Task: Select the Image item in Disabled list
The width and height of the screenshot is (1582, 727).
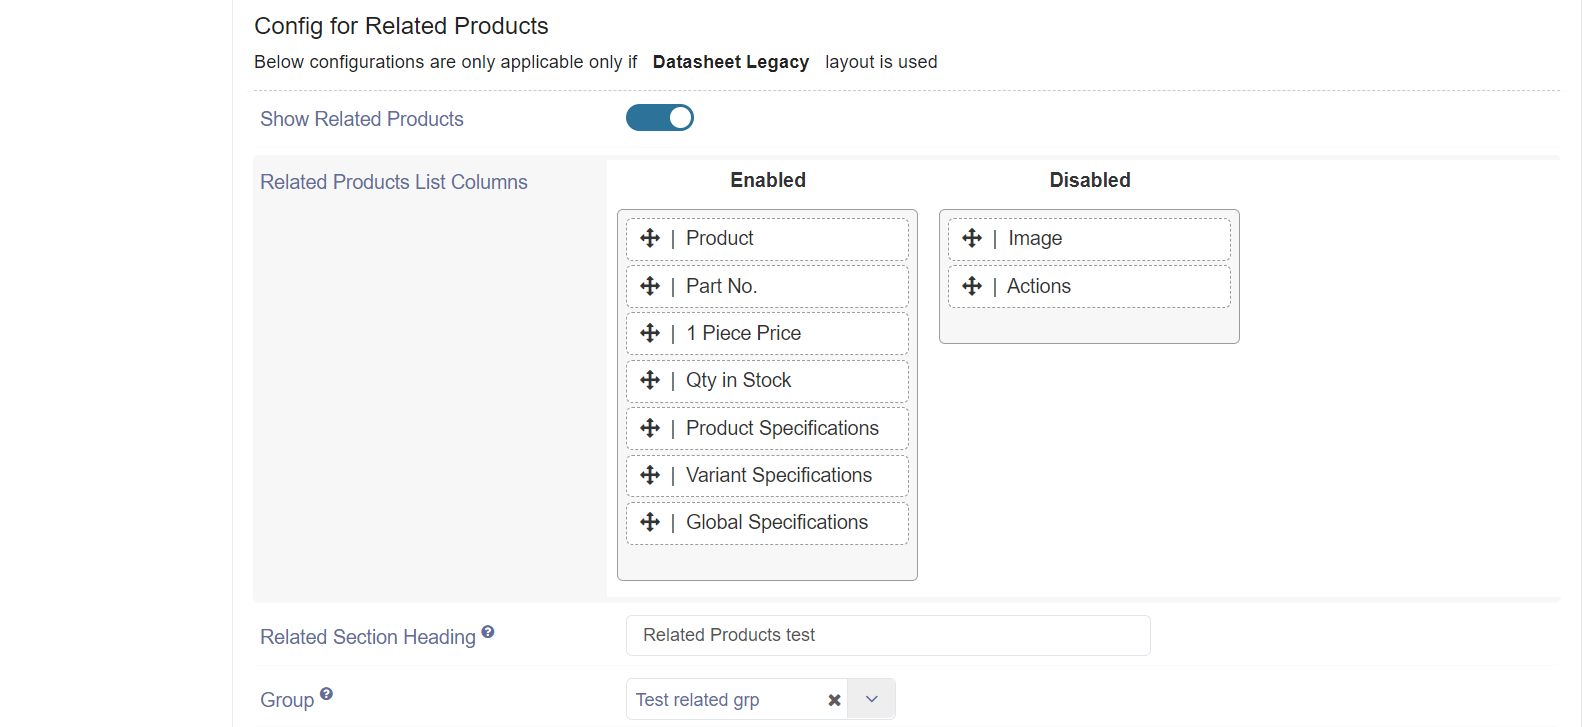Action: [1035, 238]
